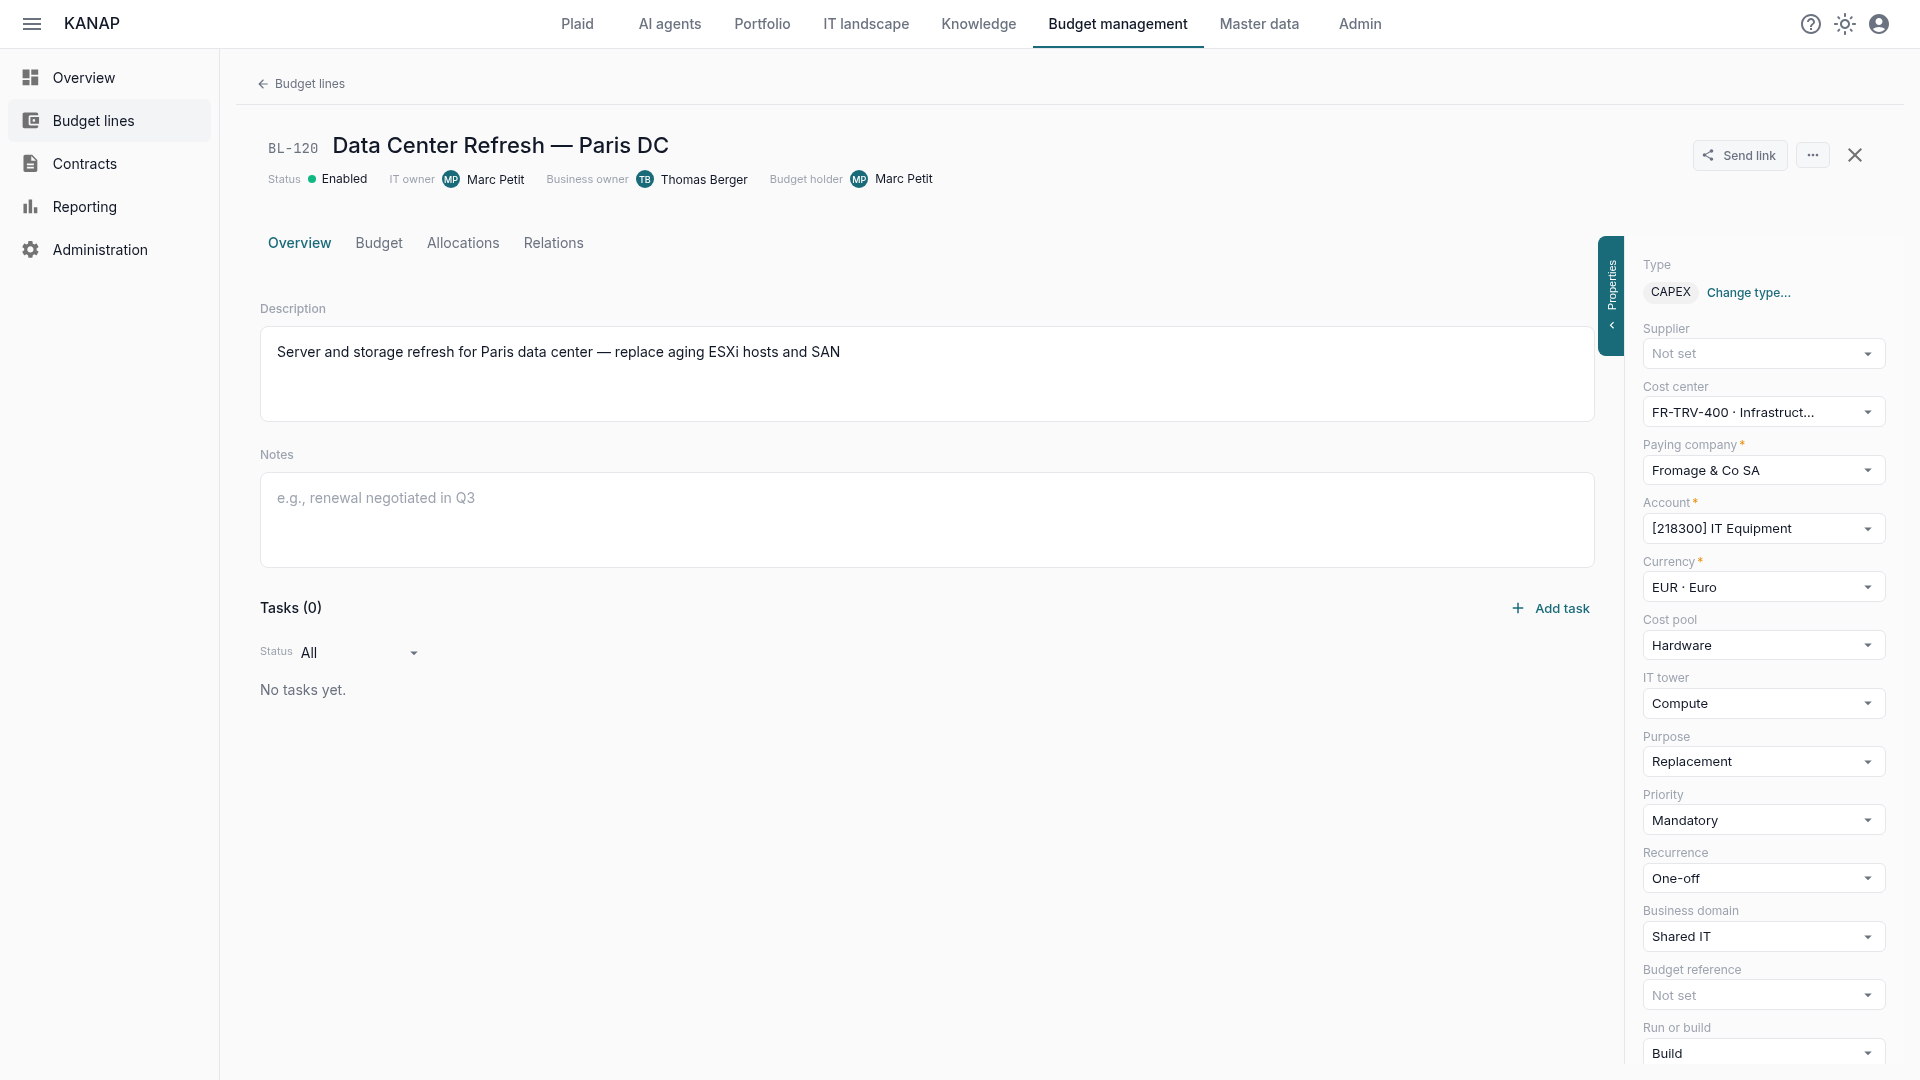Open the Purpose Replacement dropdown
The image size is (1920, 1080).
(1764, 762)
